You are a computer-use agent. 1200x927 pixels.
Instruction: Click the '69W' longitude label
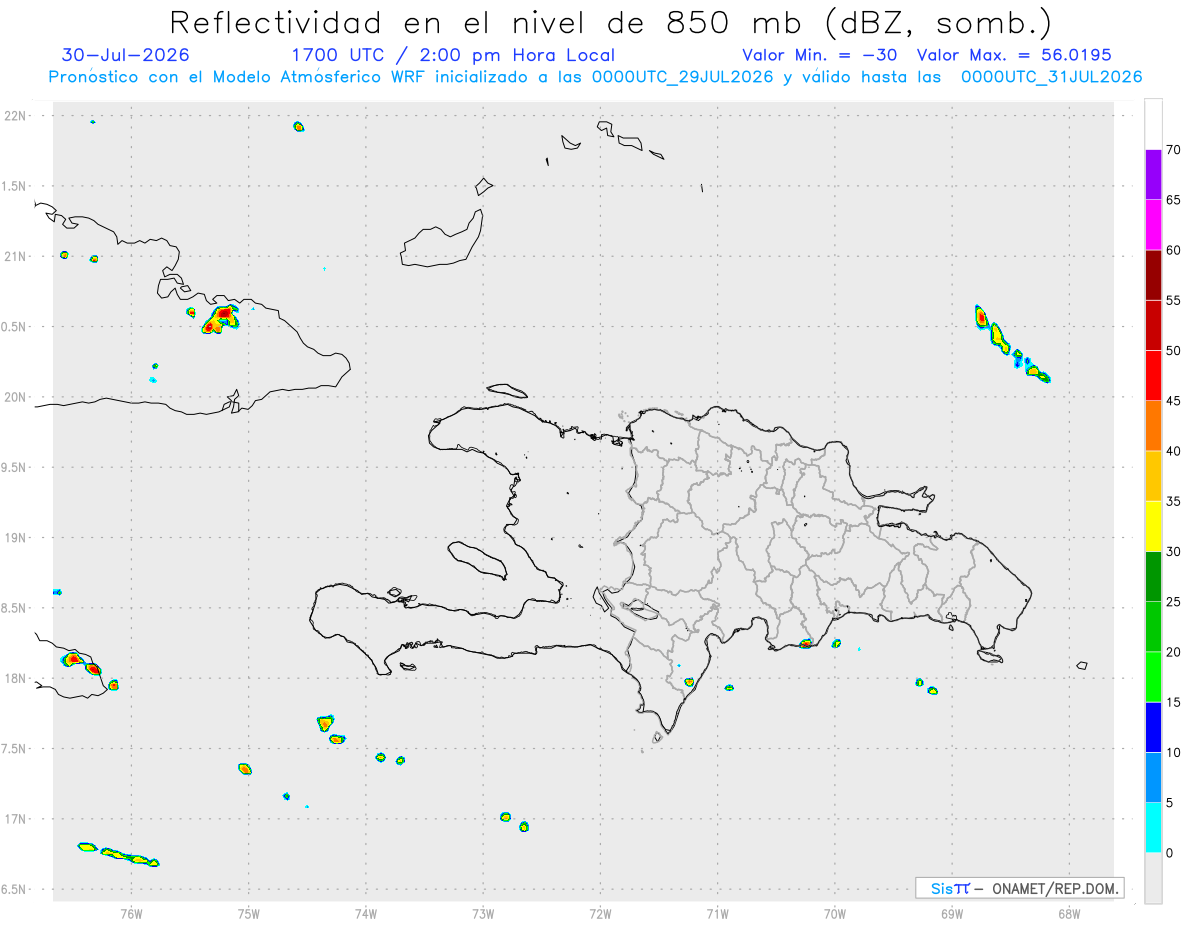tap(952, 913)
